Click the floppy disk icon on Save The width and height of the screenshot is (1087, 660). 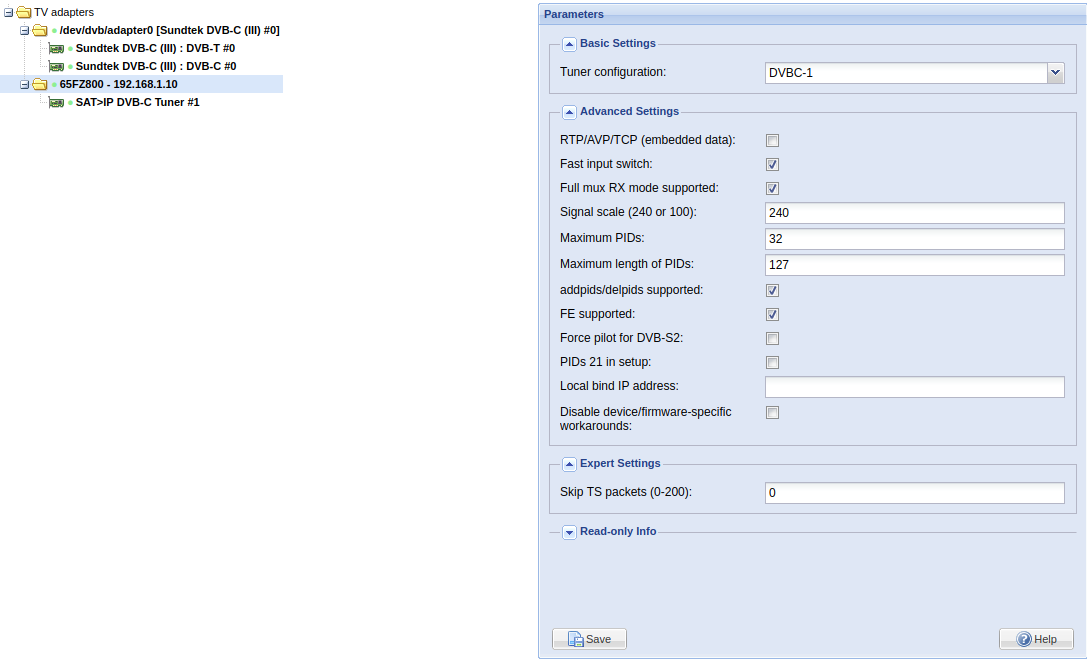tap(575, 639)
